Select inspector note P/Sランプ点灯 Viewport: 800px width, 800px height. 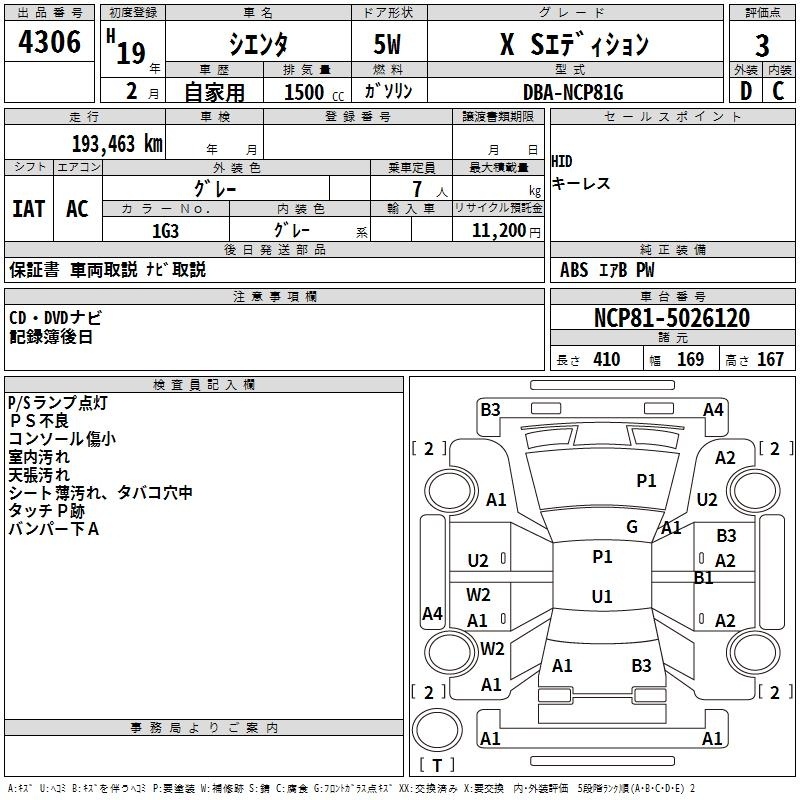(58, 403)
